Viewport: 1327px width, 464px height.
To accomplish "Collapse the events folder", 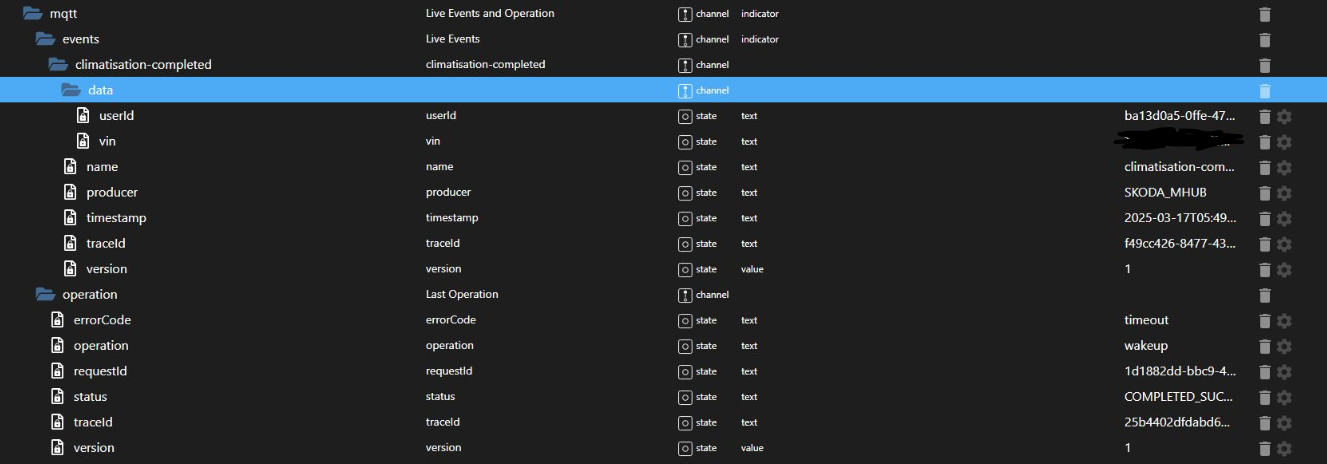I will click(x=44, y=39).
